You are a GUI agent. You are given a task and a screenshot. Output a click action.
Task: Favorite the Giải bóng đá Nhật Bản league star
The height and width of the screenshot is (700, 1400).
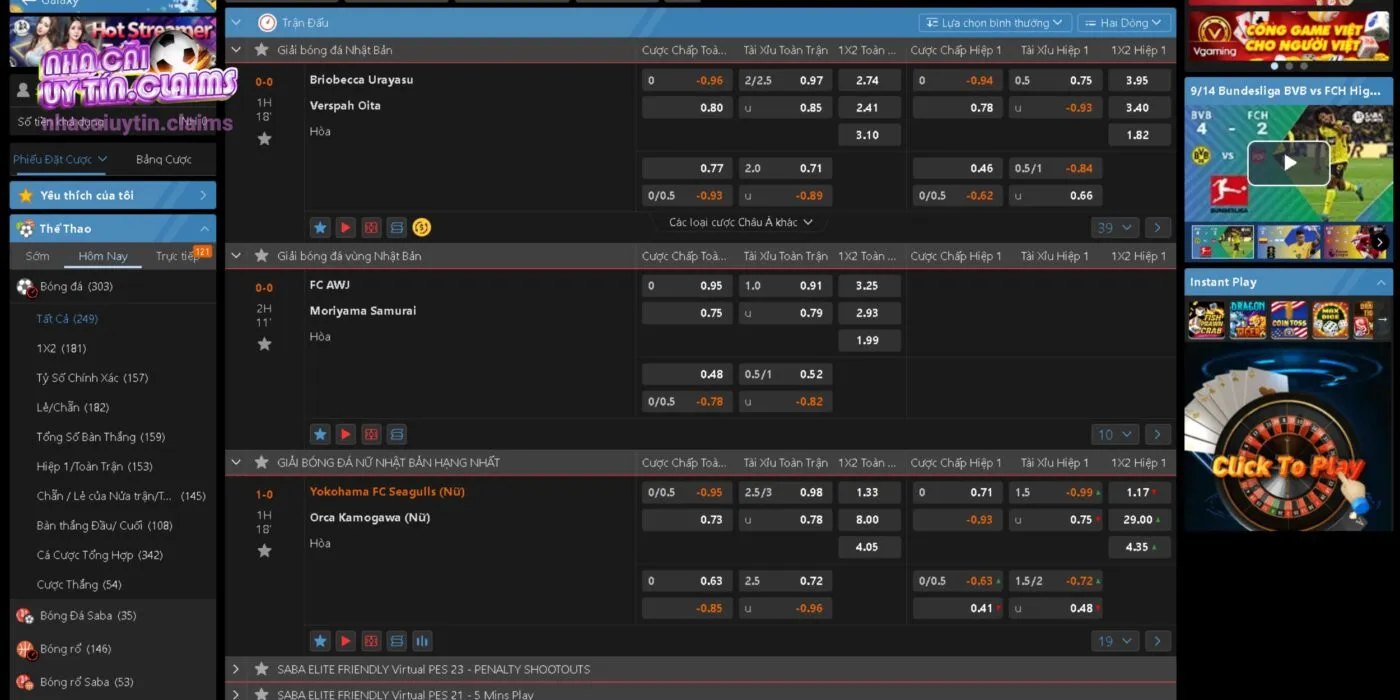click(262, 50)
